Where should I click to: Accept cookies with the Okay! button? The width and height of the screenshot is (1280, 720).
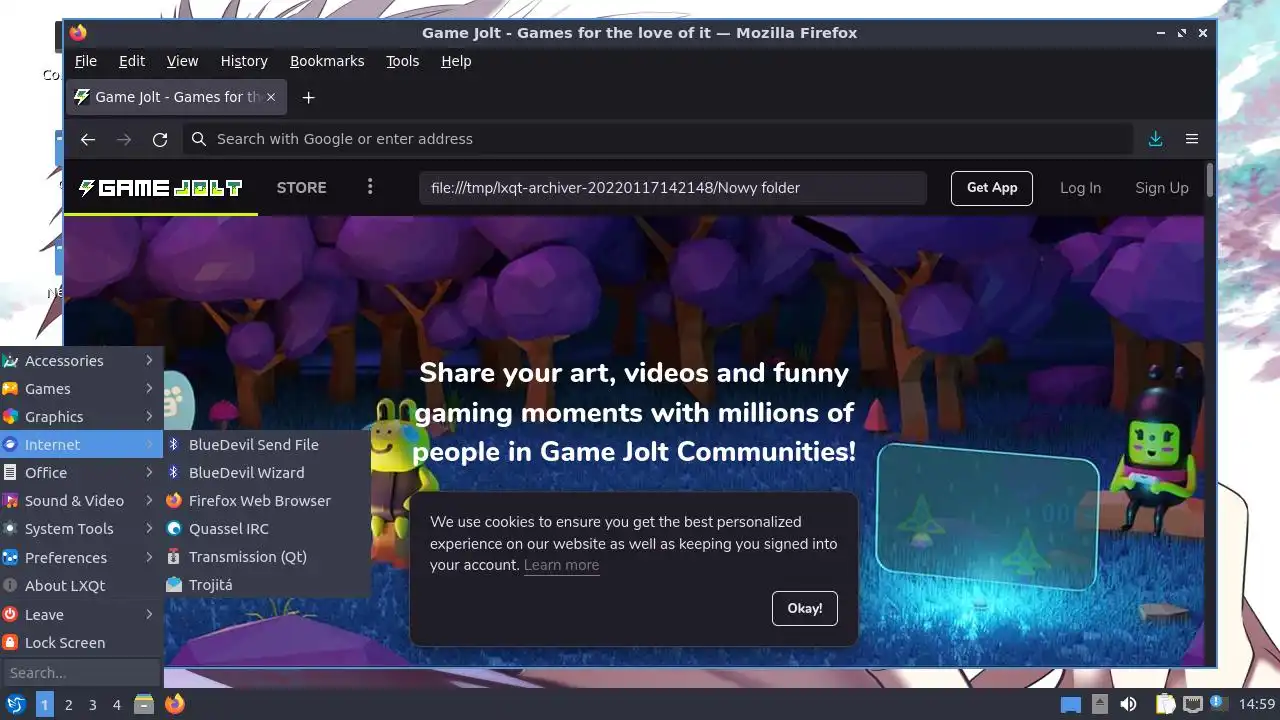pyautogui.click(x=805, y=608)
